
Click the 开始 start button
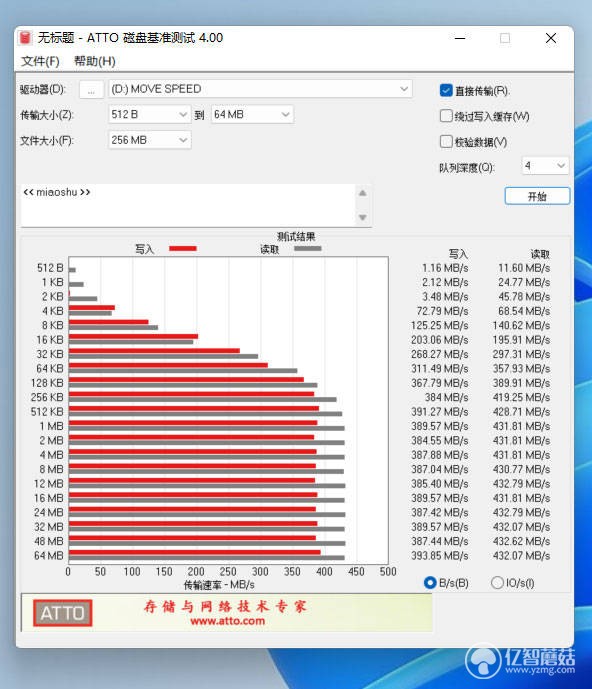pos(537,196)
